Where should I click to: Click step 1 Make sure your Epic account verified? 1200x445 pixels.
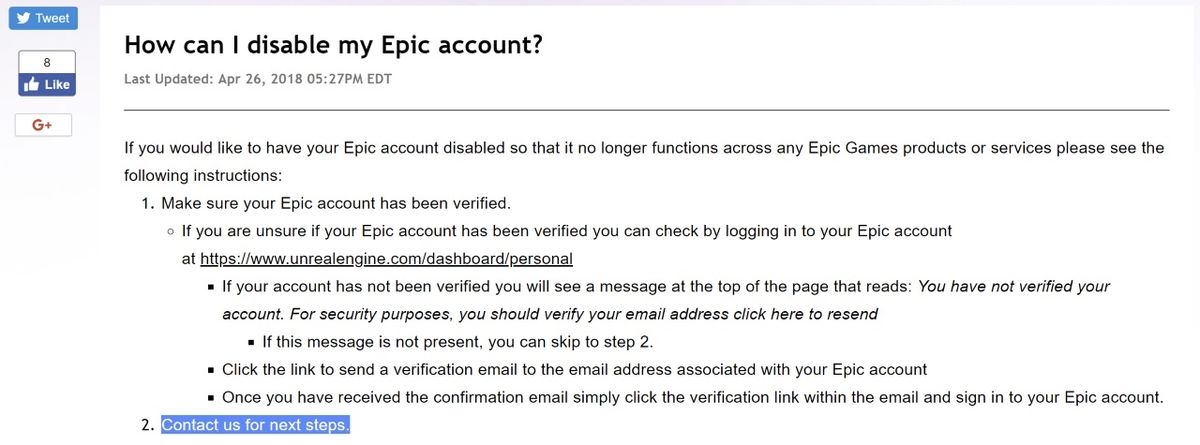click(x=336, y=203)
